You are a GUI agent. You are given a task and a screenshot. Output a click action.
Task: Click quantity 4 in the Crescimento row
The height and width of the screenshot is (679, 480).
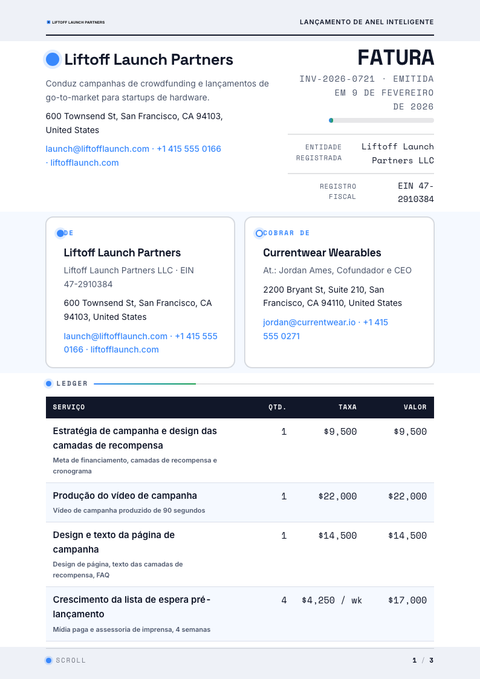click(x=284, y=600)
